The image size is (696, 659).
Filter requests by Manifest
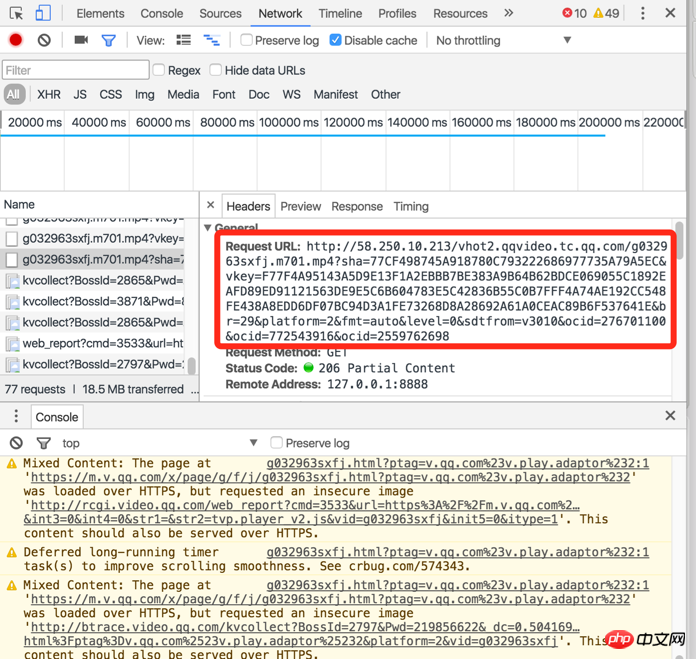coord(336,95)
